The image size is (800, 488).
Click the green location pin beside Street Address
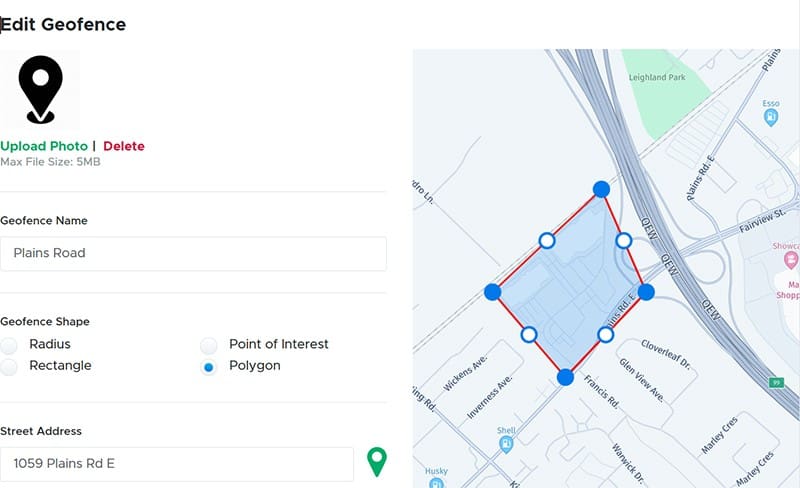[x=376, y=461]
